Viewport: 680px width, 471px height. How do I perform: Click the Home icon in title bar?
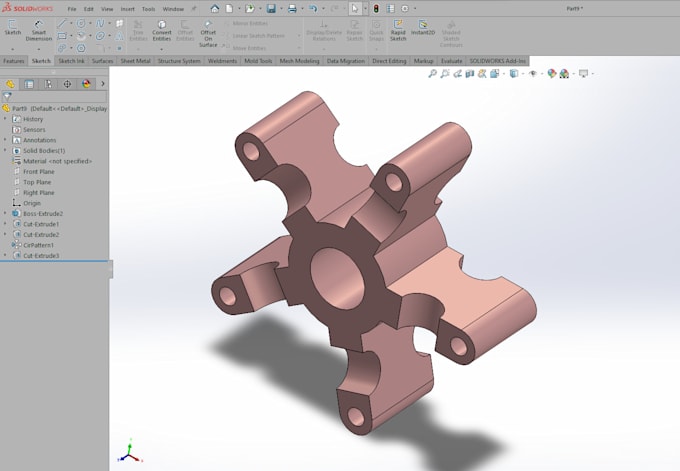[215, 8]
